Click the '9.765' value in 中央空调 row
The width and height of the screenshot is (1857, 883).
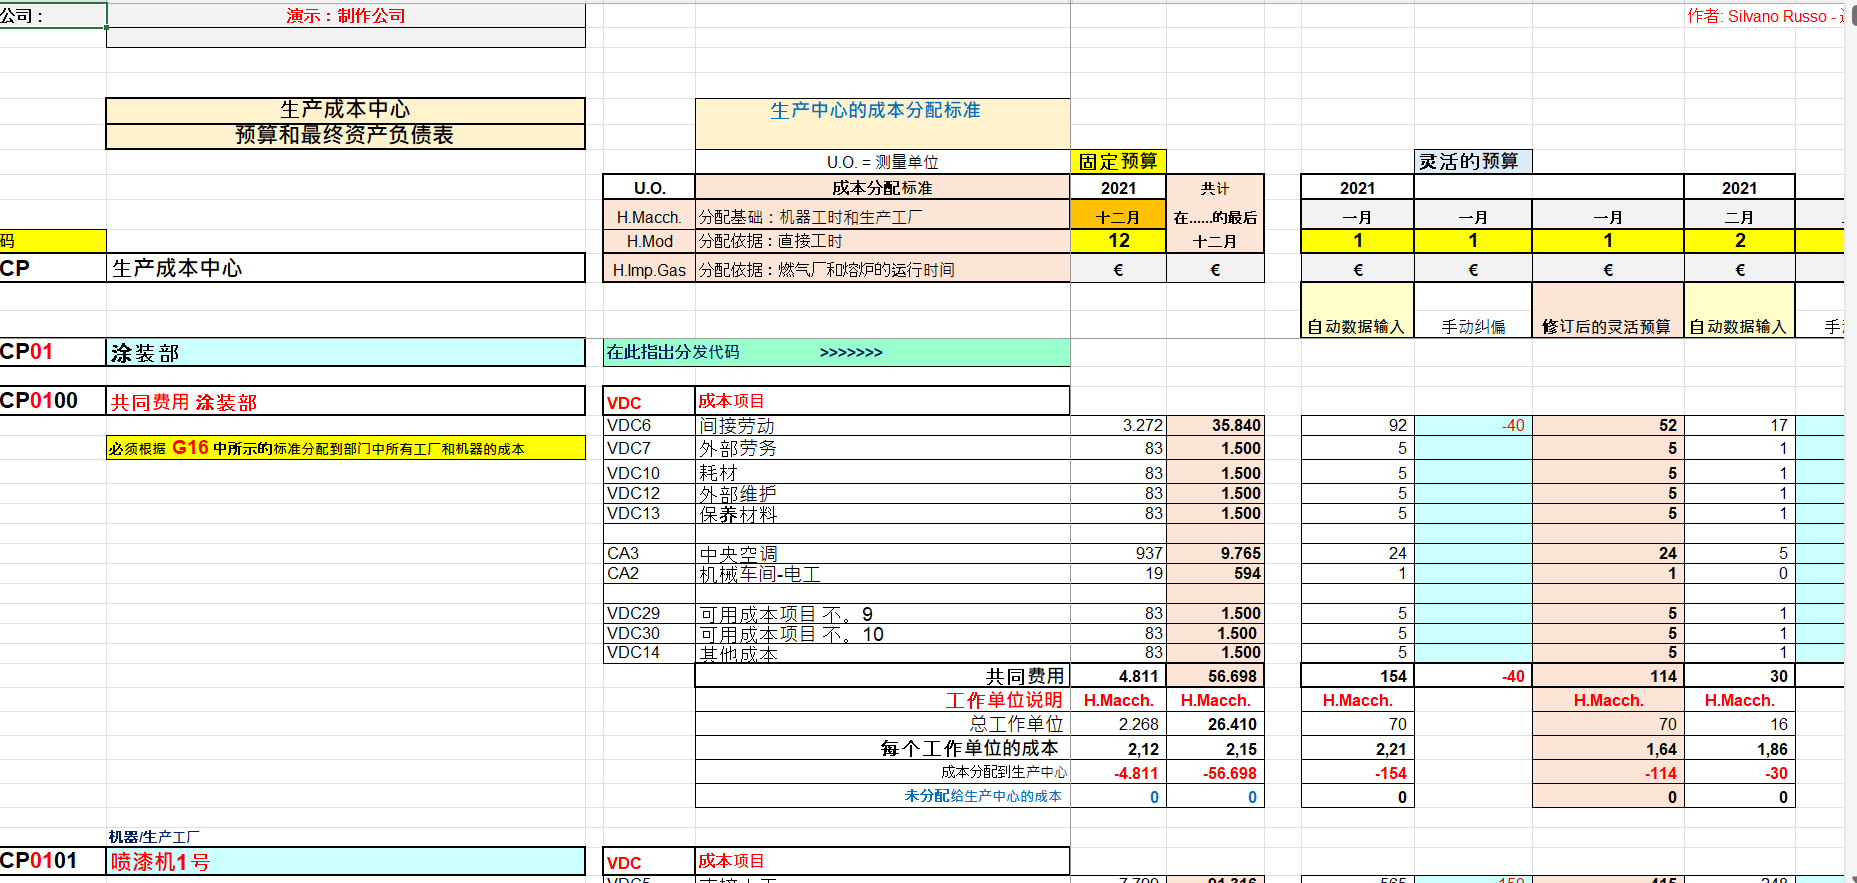click(1215, 553)
